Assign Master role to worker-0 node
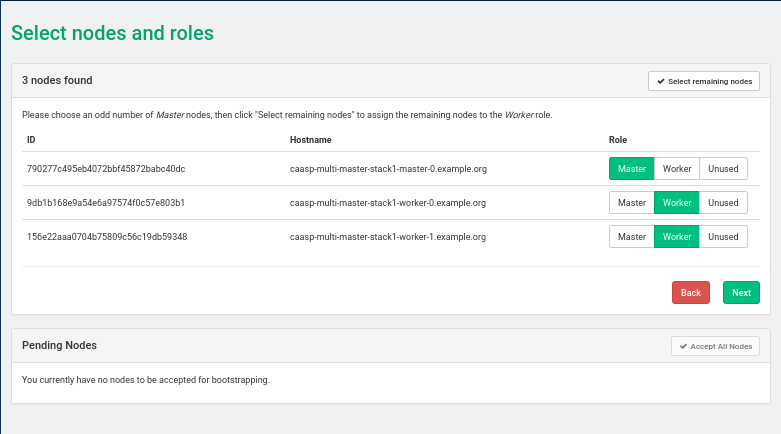 [631, 203]
